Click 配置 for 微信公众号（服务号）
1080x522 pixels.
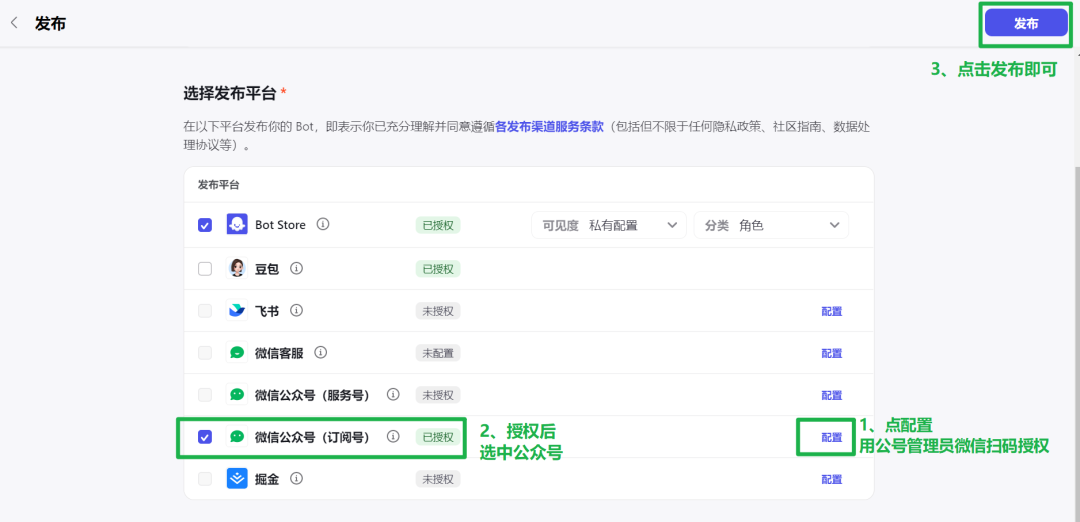(x=831, y=395)
